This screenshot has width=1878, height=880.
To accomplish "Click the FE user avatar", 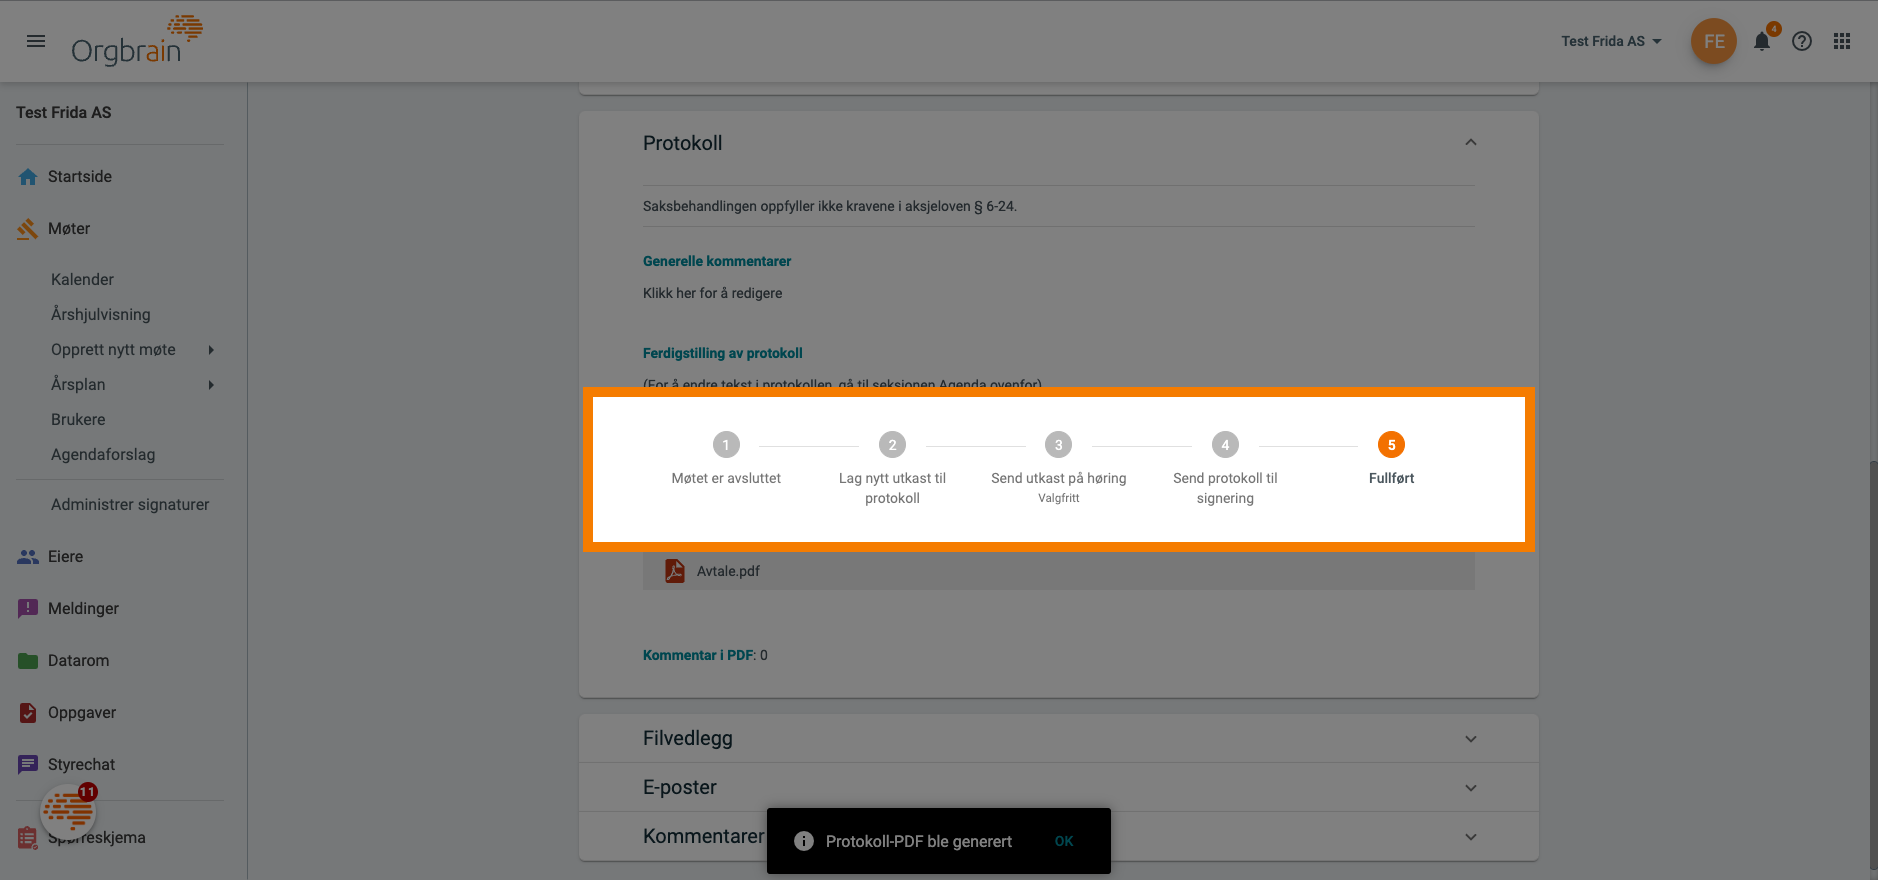I will tap(1714, 41).
